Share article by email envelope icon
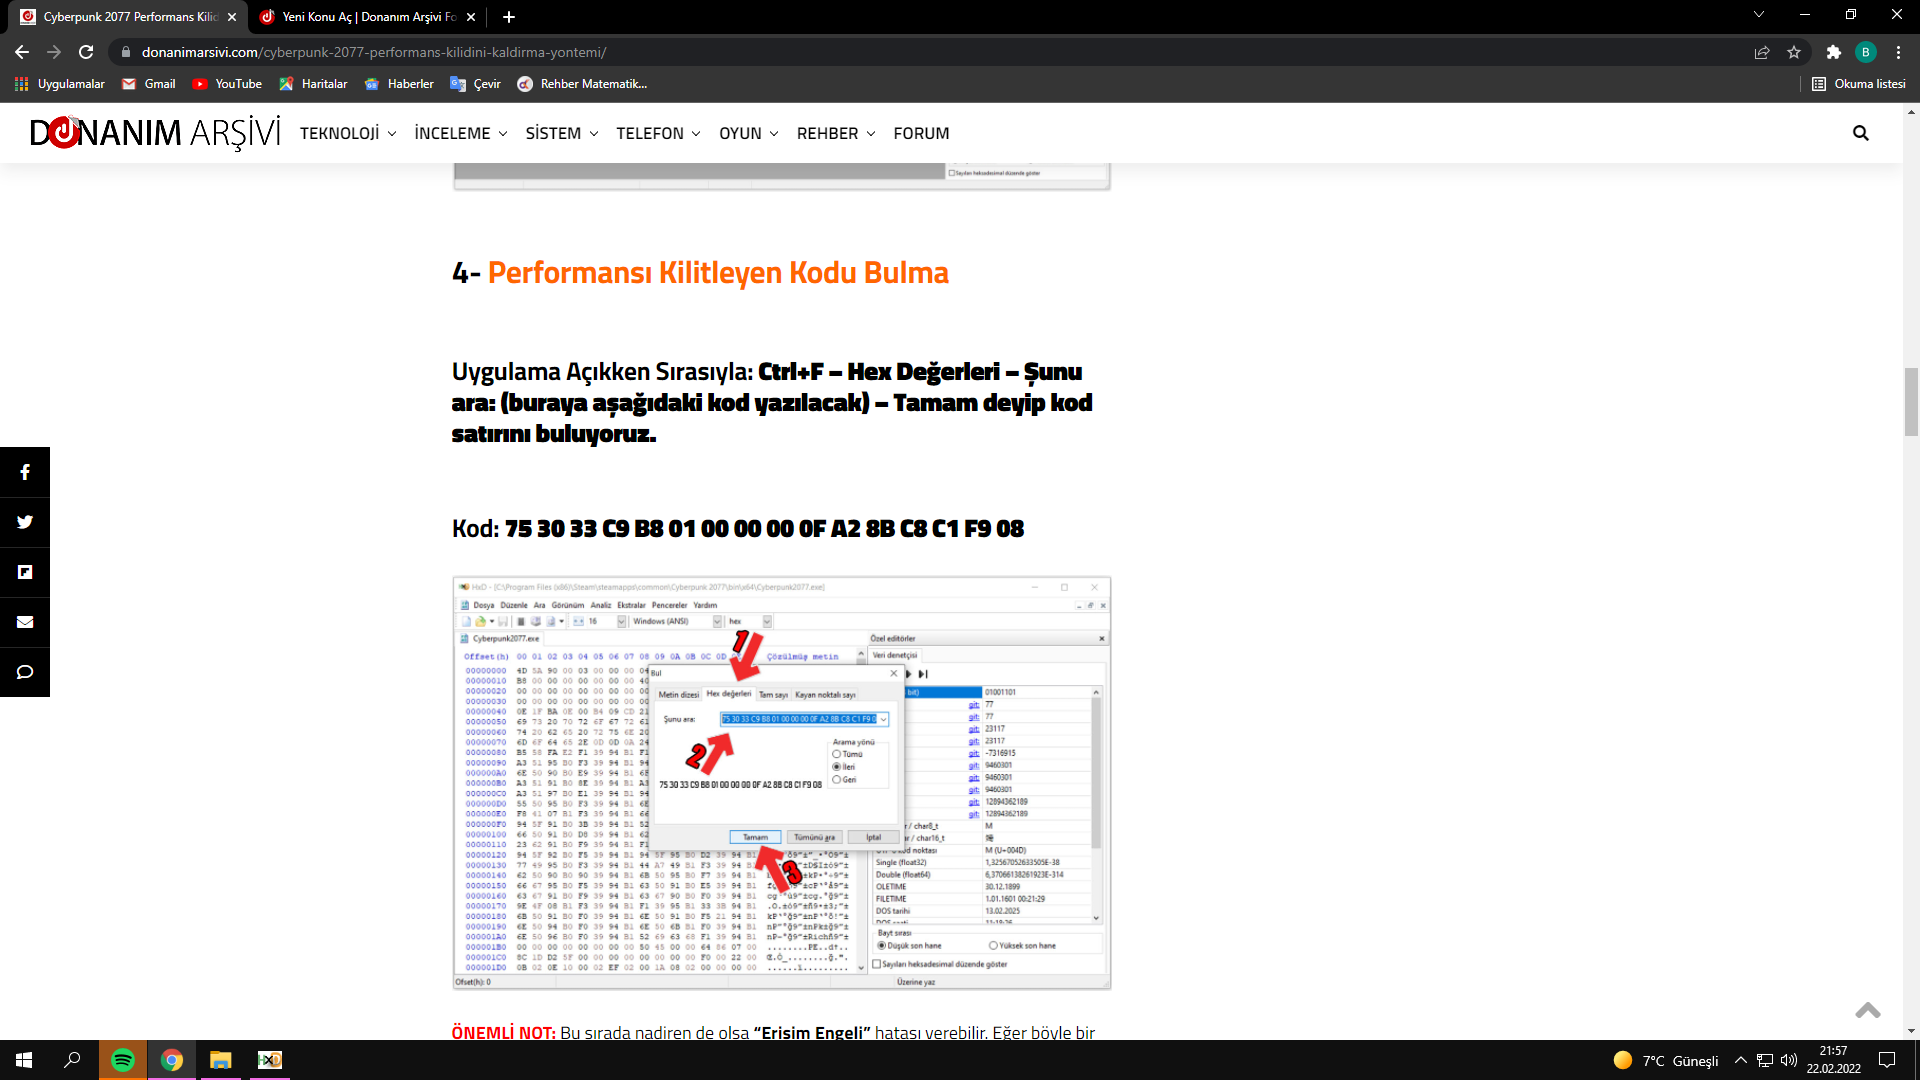This screenshot has width=1920, height=1080. click(25, 622)
